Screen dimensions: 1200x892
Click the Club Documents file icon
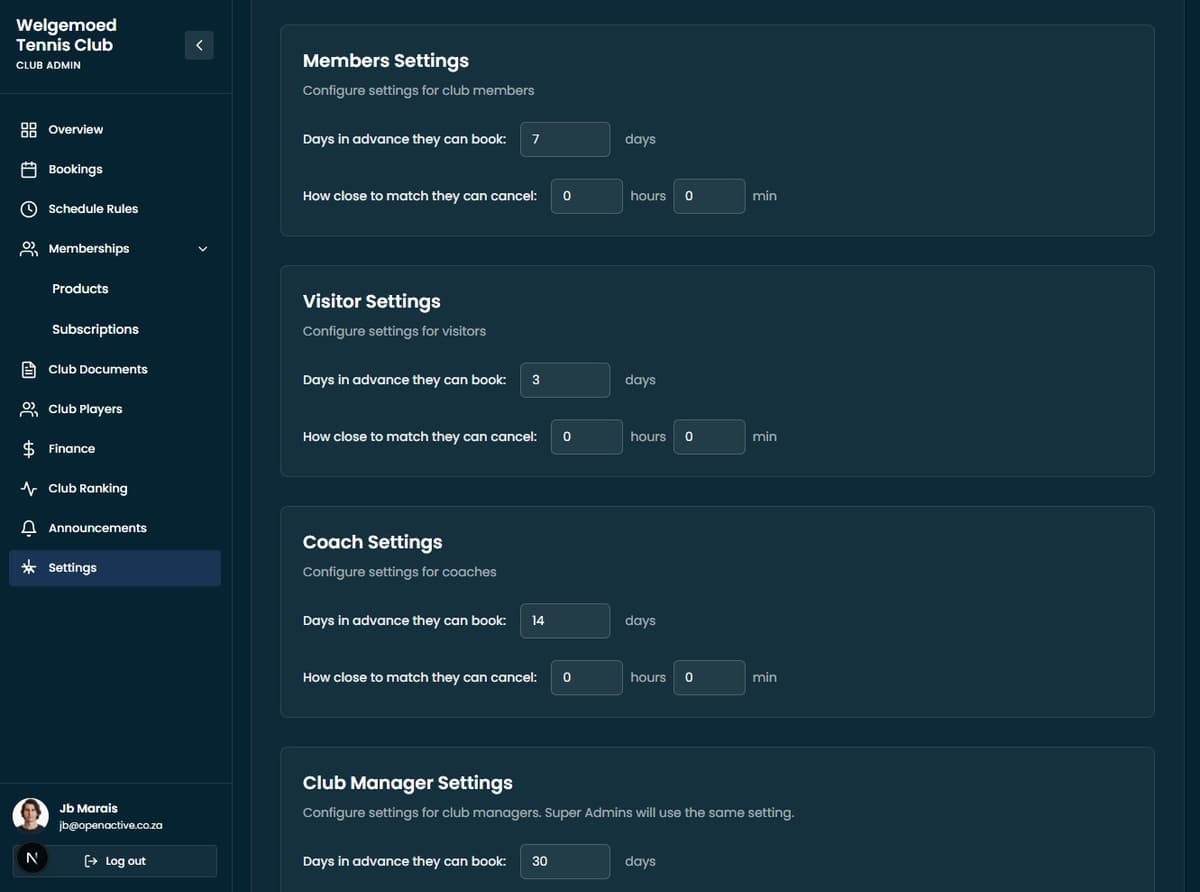click(29, 370)
